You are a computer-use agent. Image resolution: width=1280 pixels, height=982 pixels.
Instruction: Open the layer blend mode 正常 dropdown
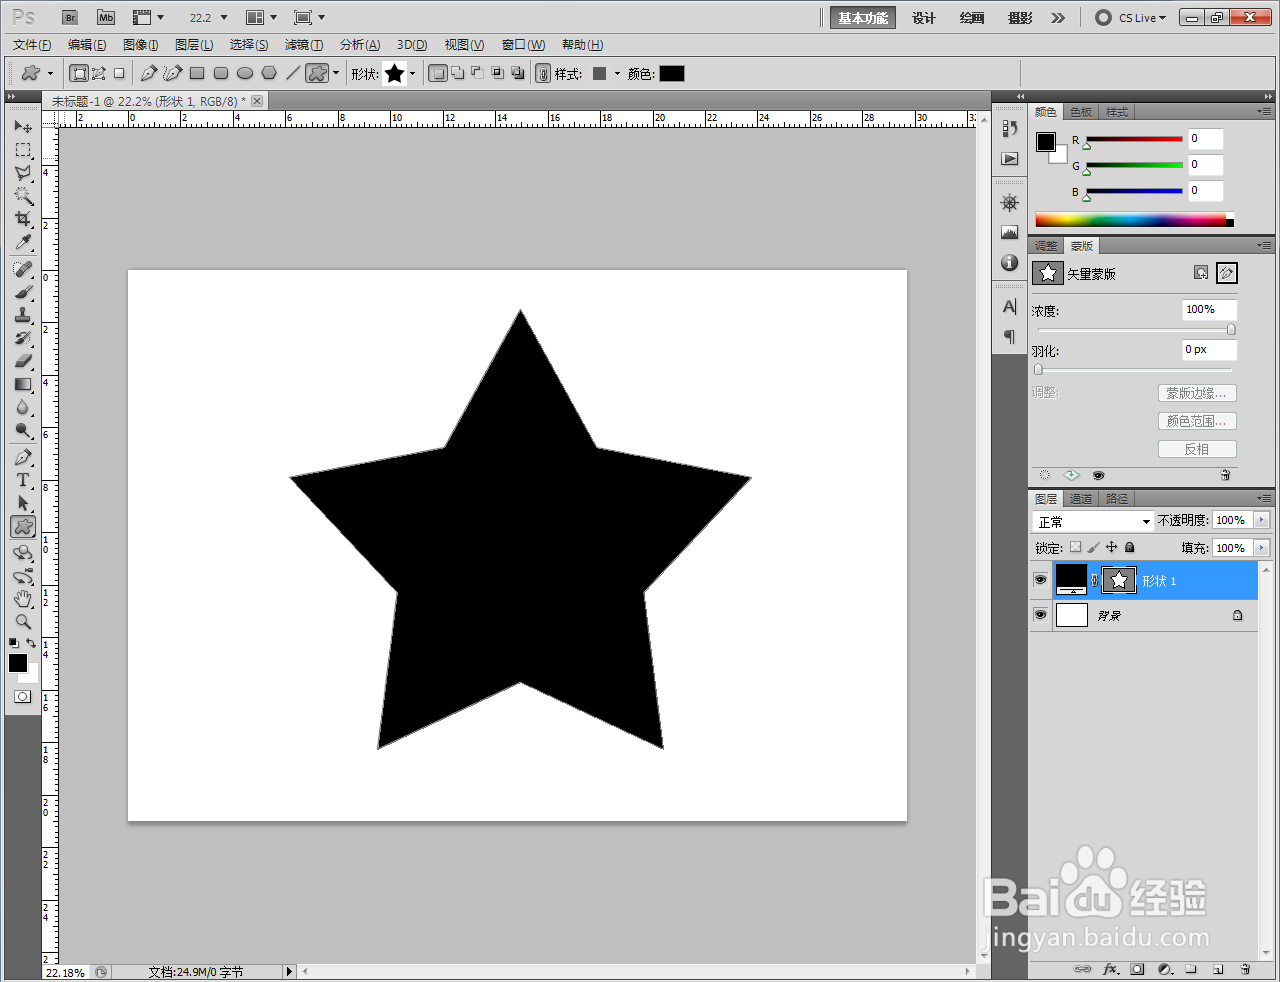point(1093,521)
